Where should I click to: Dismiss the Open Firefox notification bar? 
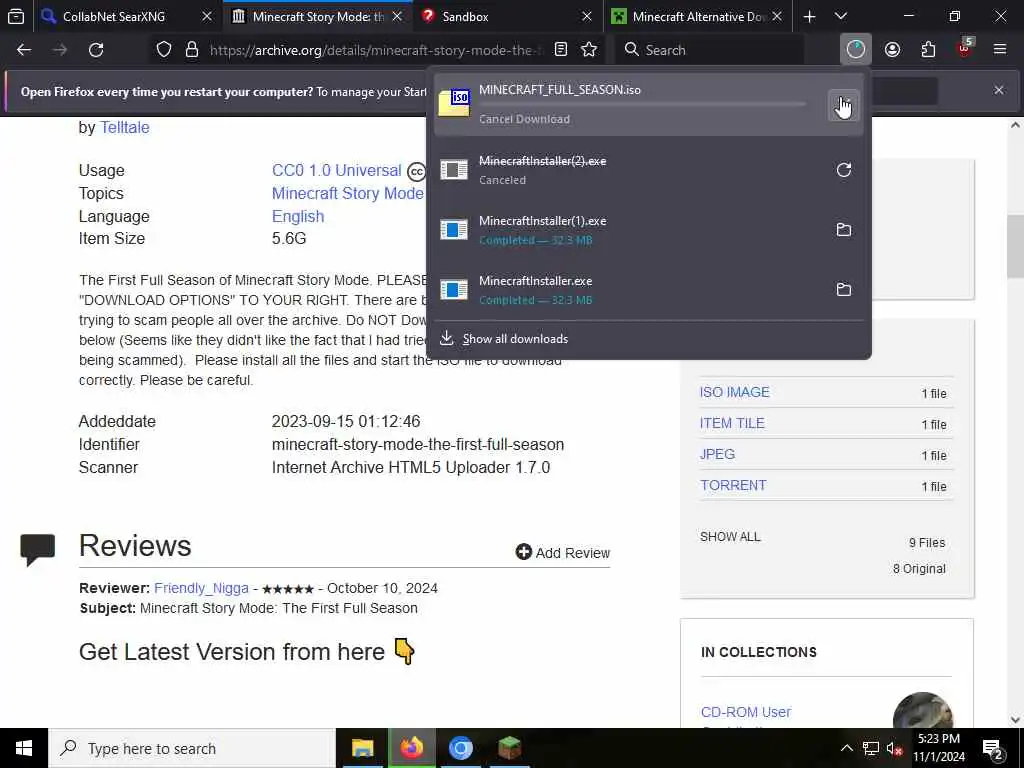[x=999, y=90]
